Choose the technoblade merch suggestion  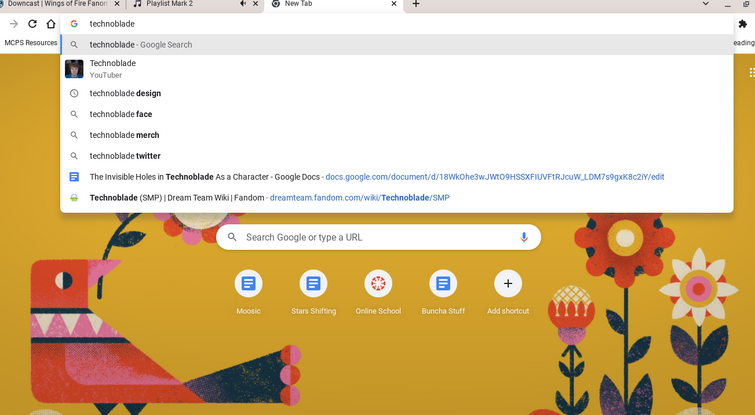point(397,135)
